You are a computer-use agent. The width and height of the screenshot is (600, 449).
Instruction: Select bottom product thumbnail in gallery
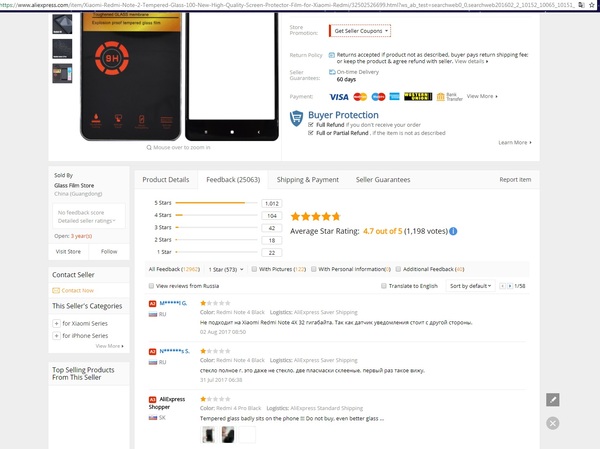62,73
